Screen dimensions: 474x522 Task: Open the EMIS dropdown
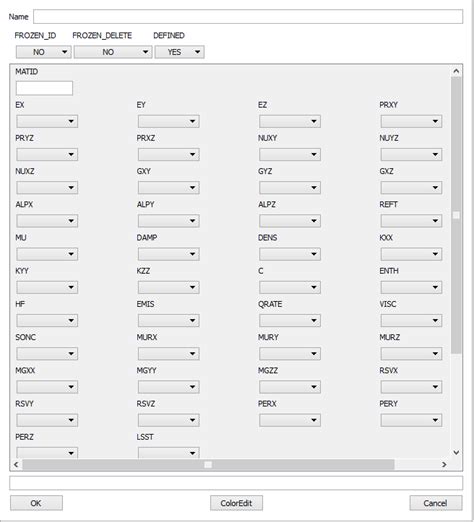point(169,320)
